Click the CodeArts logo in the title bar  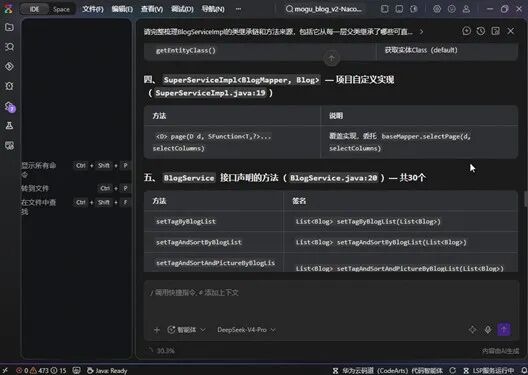[x=8, y=9]
